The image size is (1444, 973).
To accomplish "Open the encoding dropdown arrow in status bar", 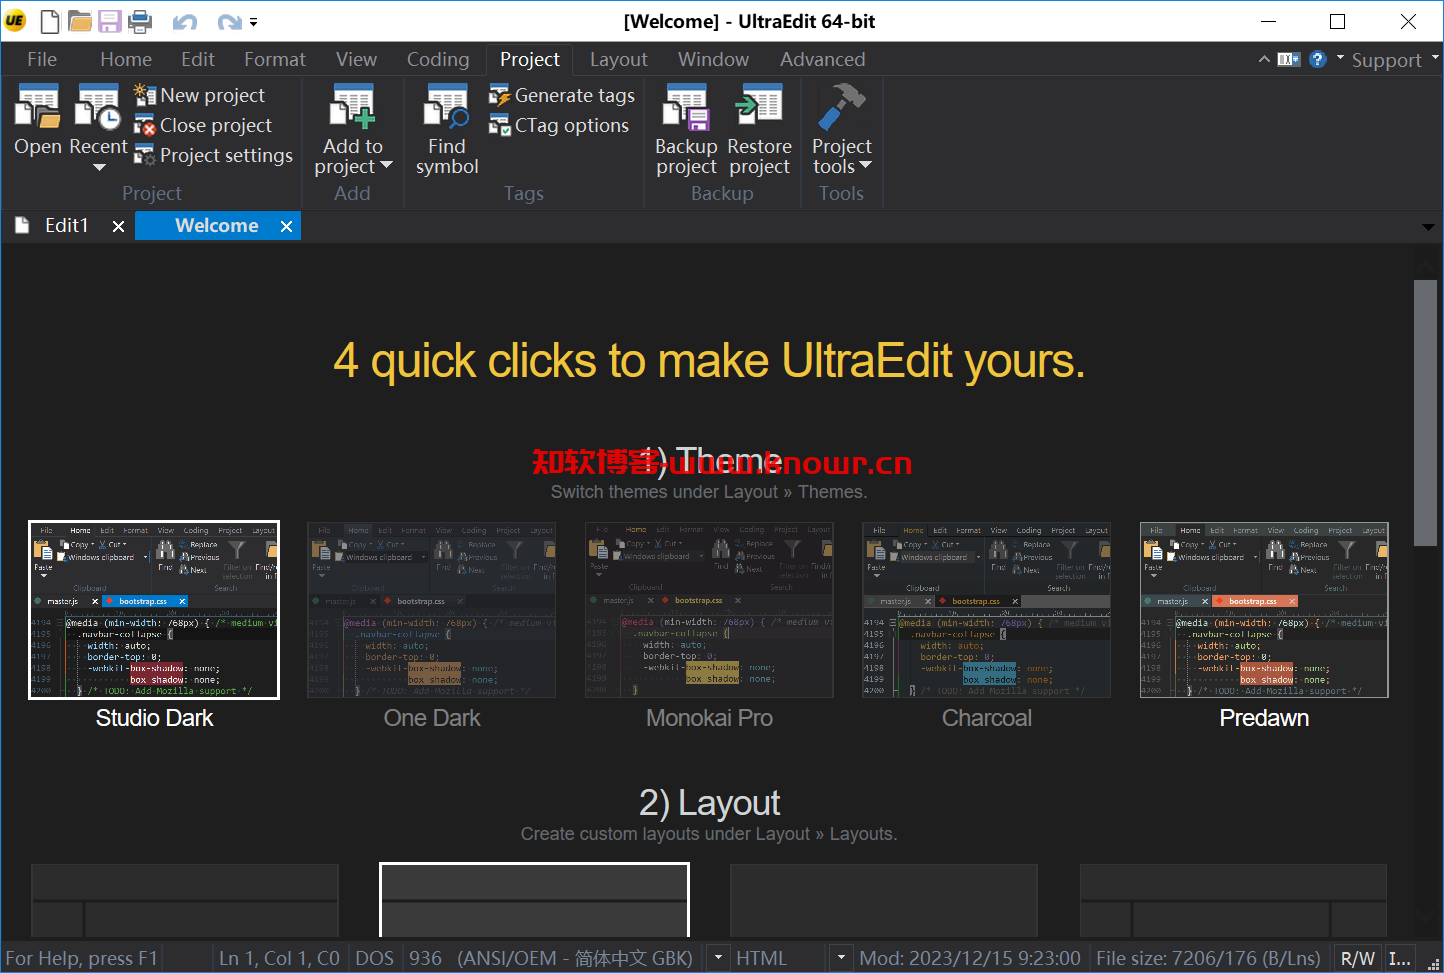I will [x=718, y=958].
